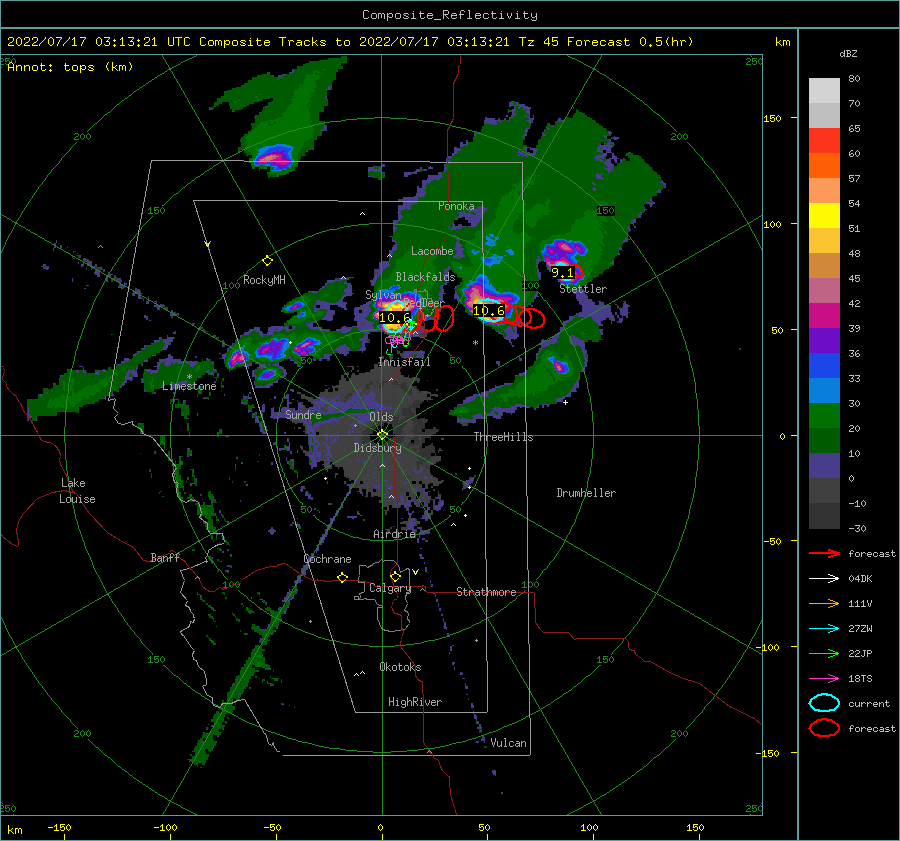Select the Banff label
The width and height of the screenshot is (900, 841).
click(x=165, y=558)
